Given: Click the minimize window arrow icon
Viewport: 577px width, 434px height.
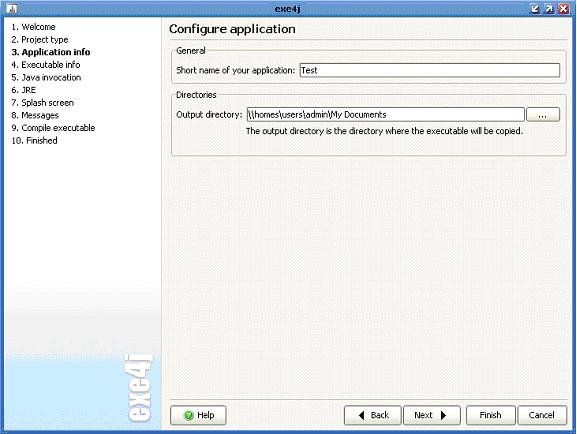Looking at the screenshot, I should coord(535,9).
